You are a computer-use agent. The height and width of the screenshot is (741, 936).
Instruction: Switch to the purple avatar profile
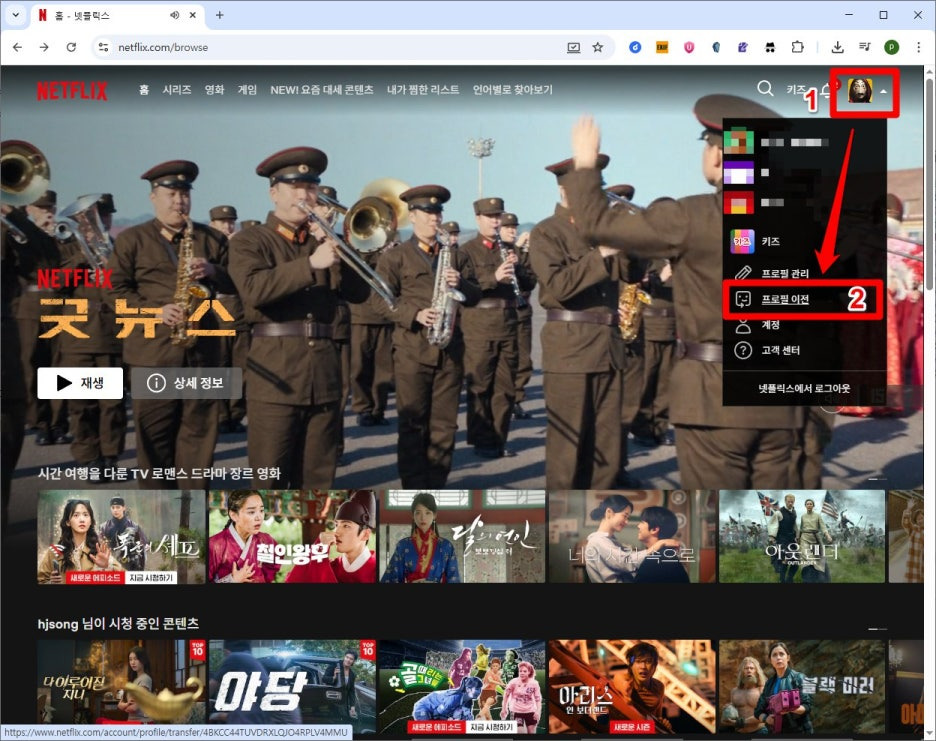pyautogui.click(x=738, y=173)
